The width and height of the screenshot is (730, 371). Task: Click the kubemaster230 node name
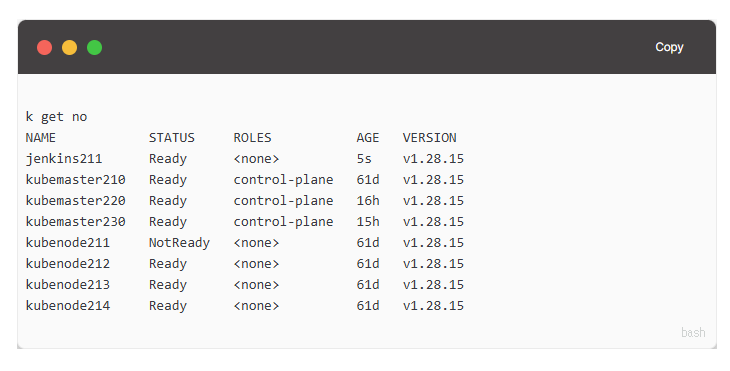75,222
